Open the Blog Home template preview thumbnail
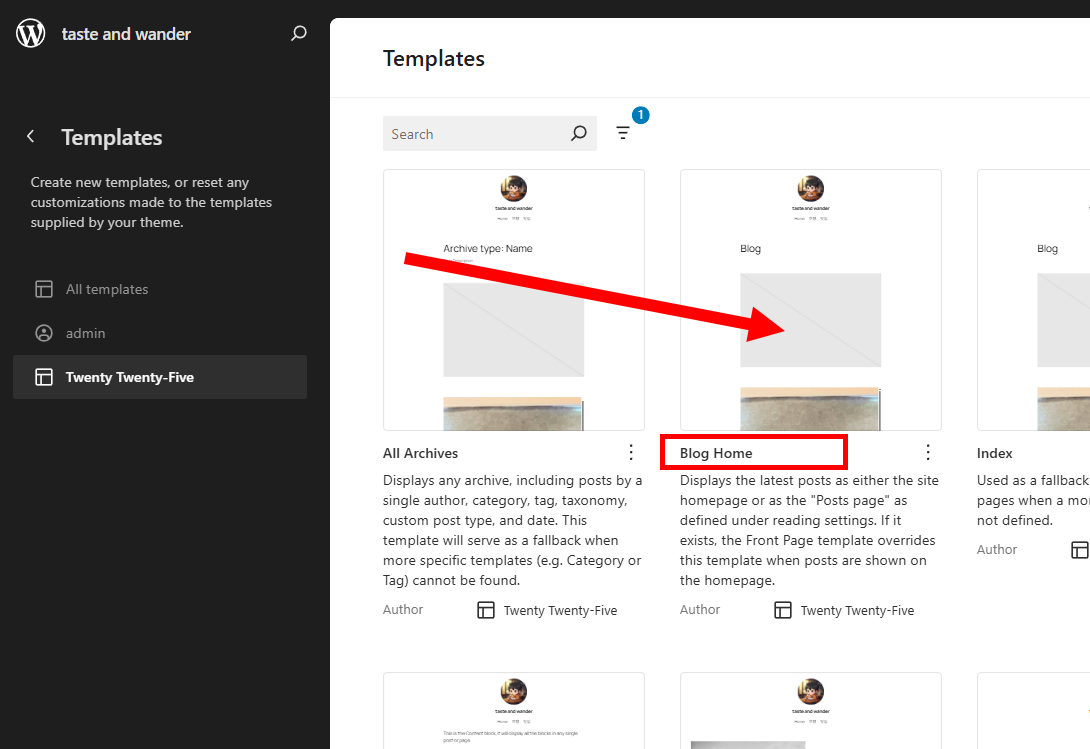The image size is (1090, 749). [x=811, y=300]
